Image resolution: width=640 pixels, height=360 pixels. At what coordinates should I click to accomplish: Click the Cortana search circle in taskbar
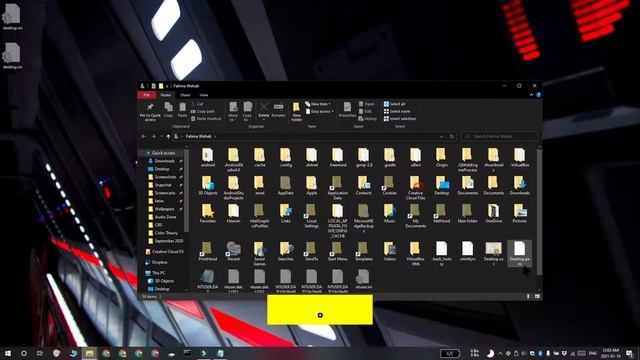[x=24, y=353]
